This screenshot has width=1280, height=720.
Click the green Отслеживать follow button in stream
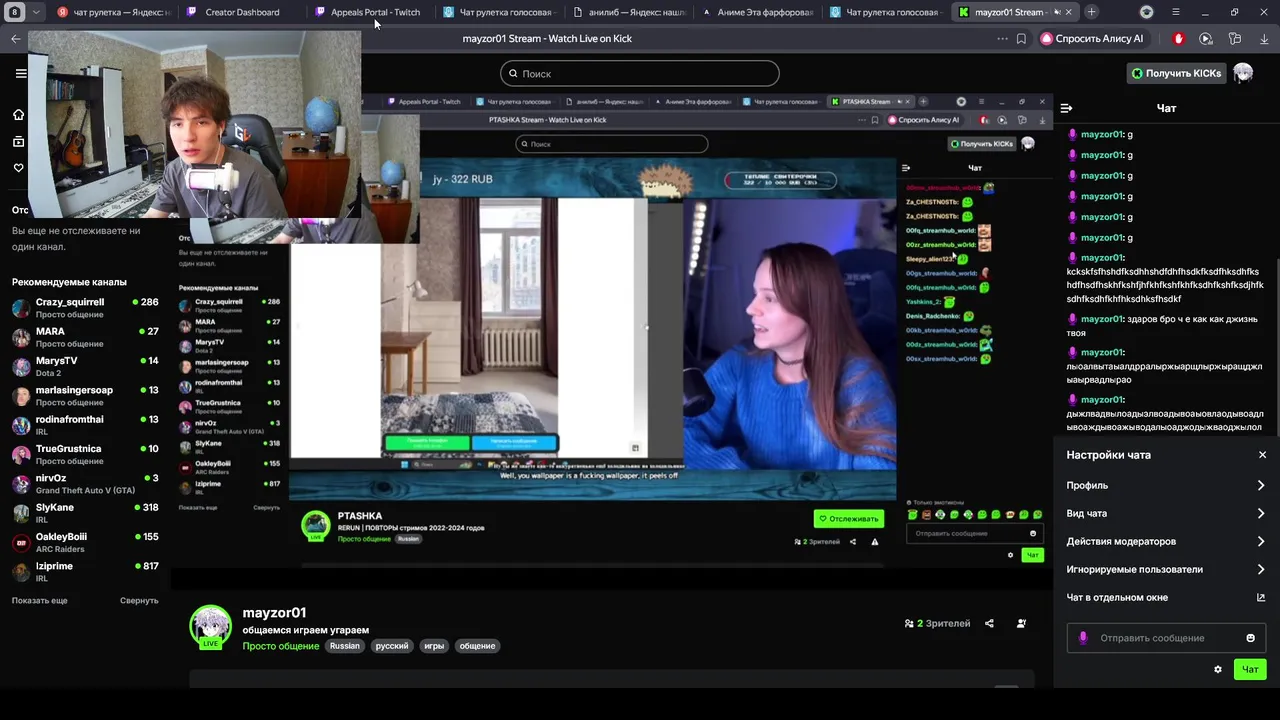point(849,518)
